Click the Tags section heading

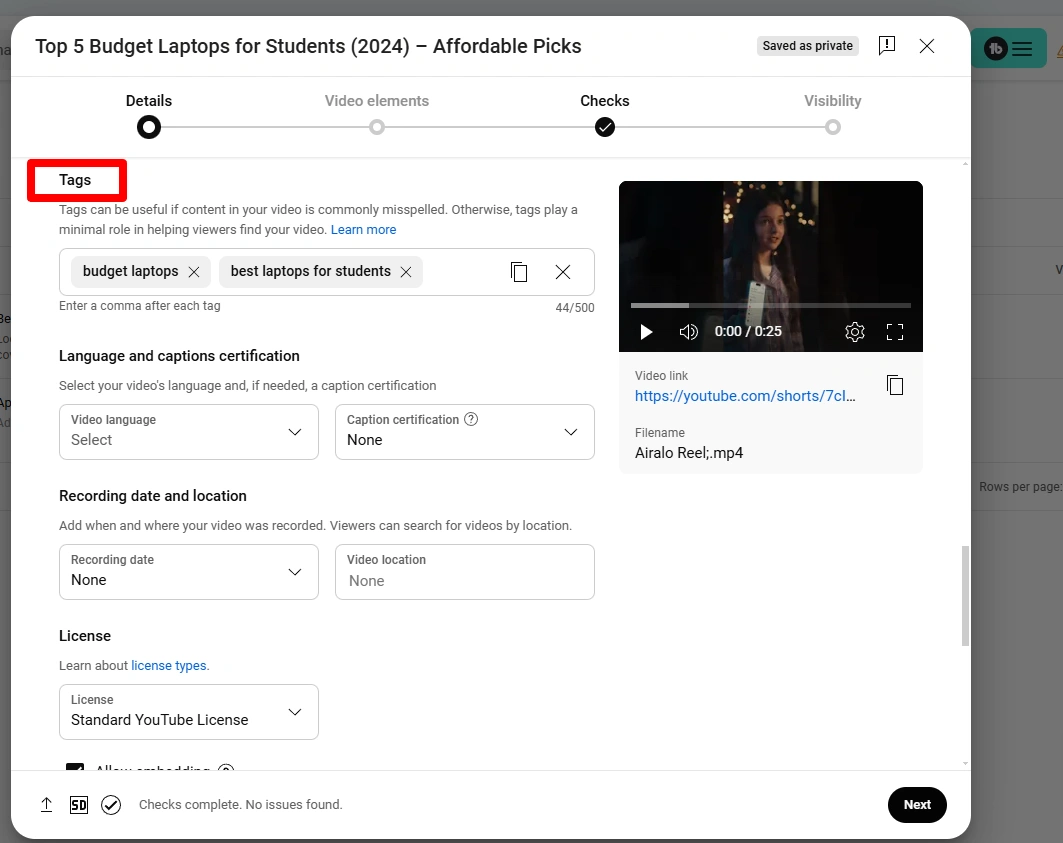click(x=75, y=180)
